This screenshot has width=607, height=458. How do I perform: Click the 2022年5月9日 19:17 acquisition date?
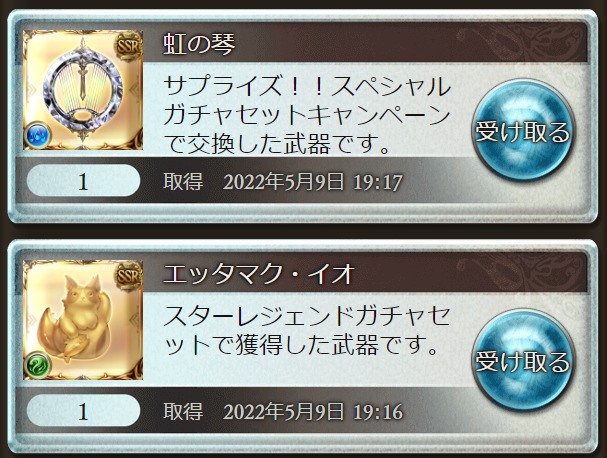point(313,182)
